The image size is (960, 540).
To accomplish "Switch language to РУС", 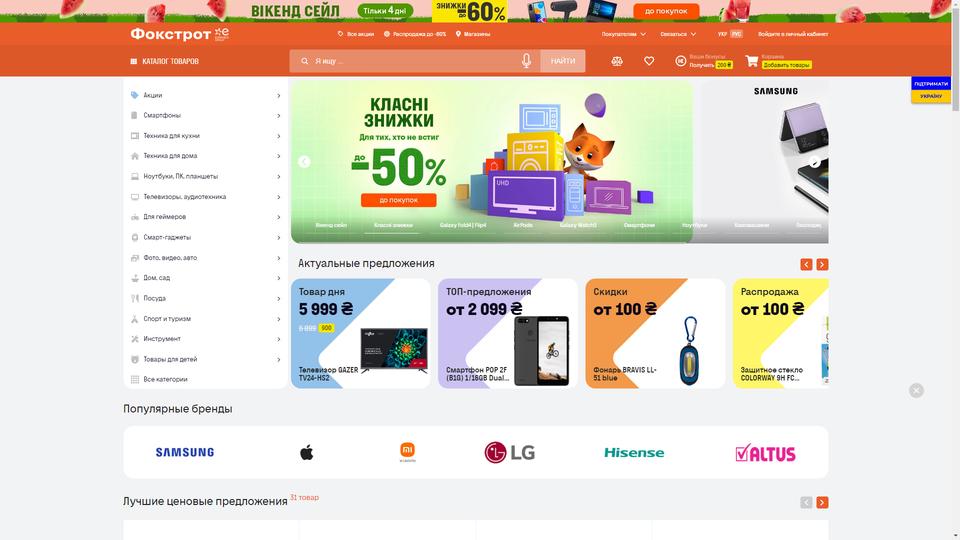I will 736,34.
